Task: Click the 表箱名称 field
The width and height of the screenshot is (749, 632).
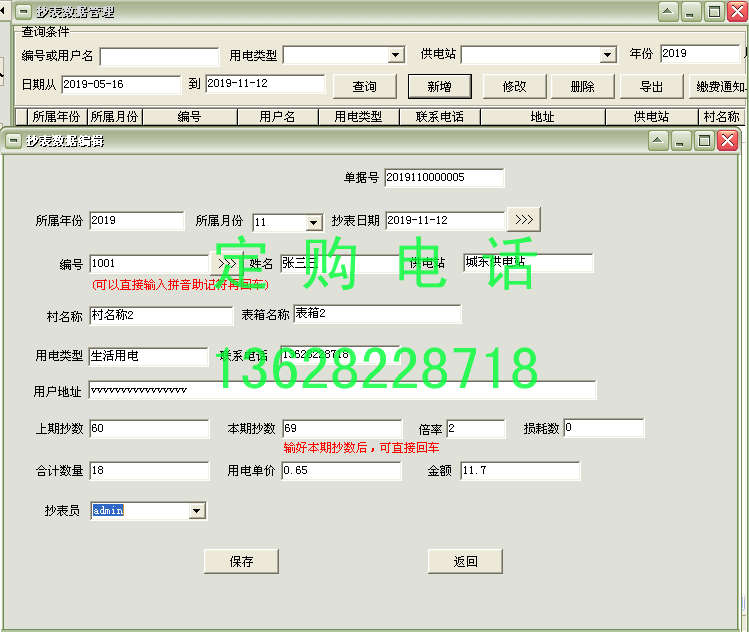Action: 377,314
